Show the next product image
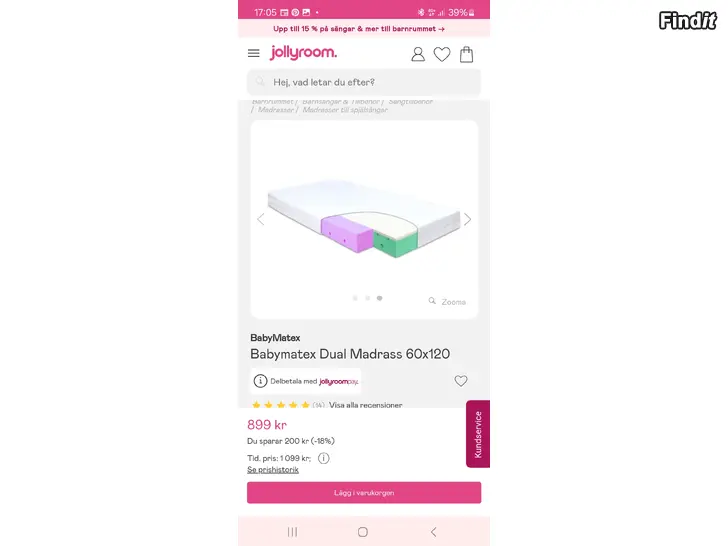The height and width of the screenshot is (546, 728). (468, 219)
